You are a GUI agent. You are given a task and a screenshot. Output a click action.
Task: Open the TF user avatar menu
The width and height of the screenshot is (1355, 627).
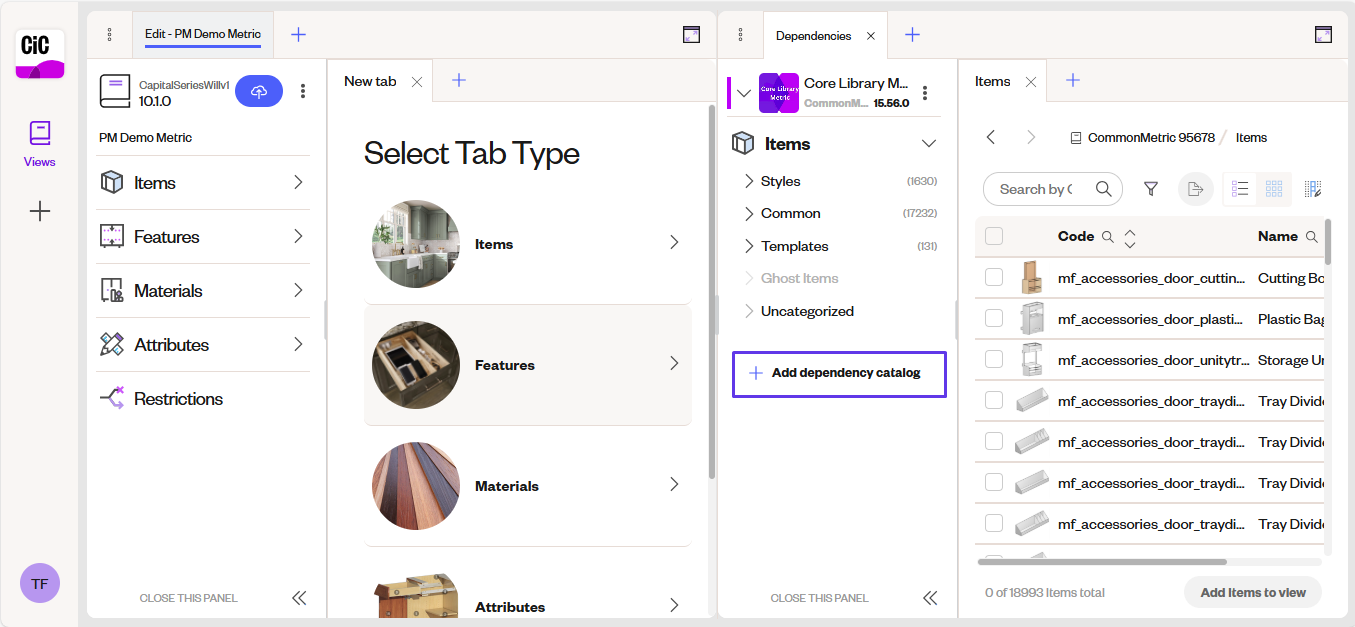coord(40,583)
